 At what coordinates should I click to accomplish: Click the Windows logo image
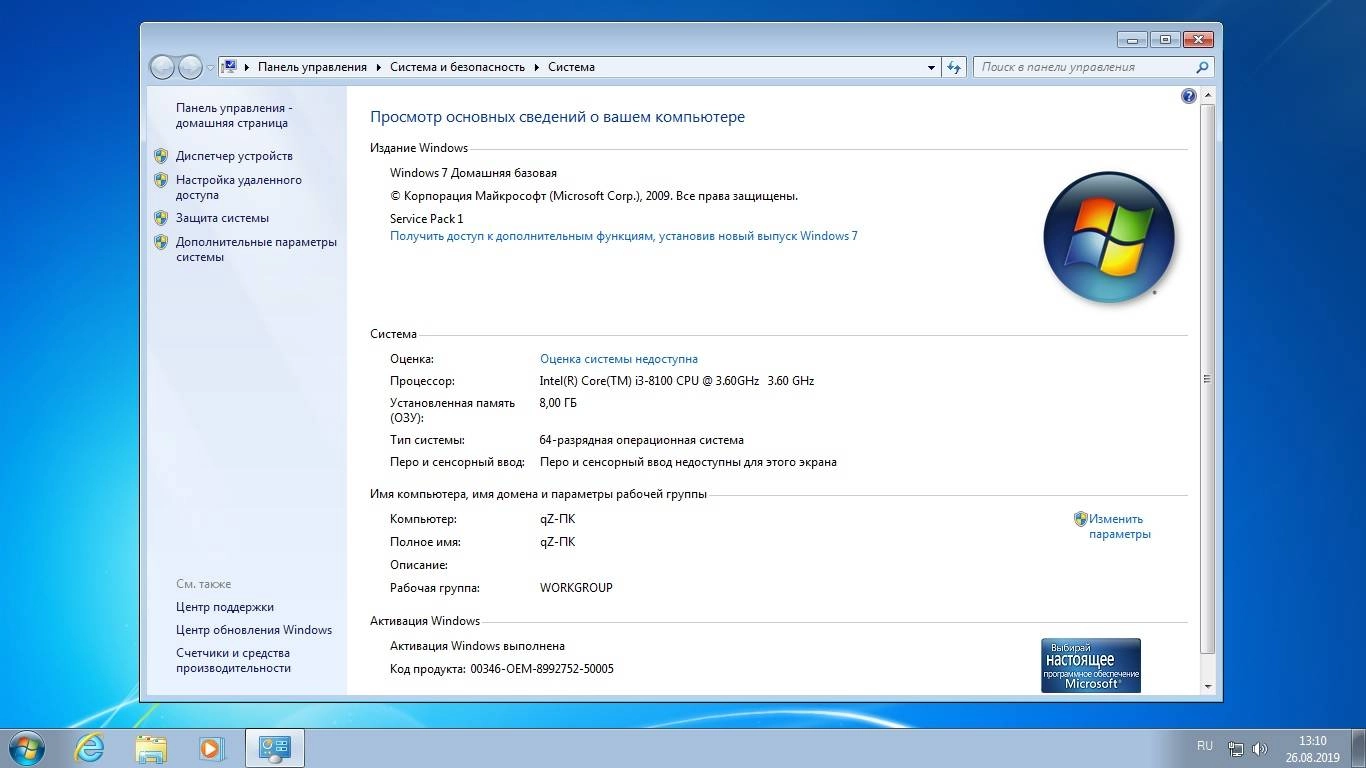(1109, 237)
